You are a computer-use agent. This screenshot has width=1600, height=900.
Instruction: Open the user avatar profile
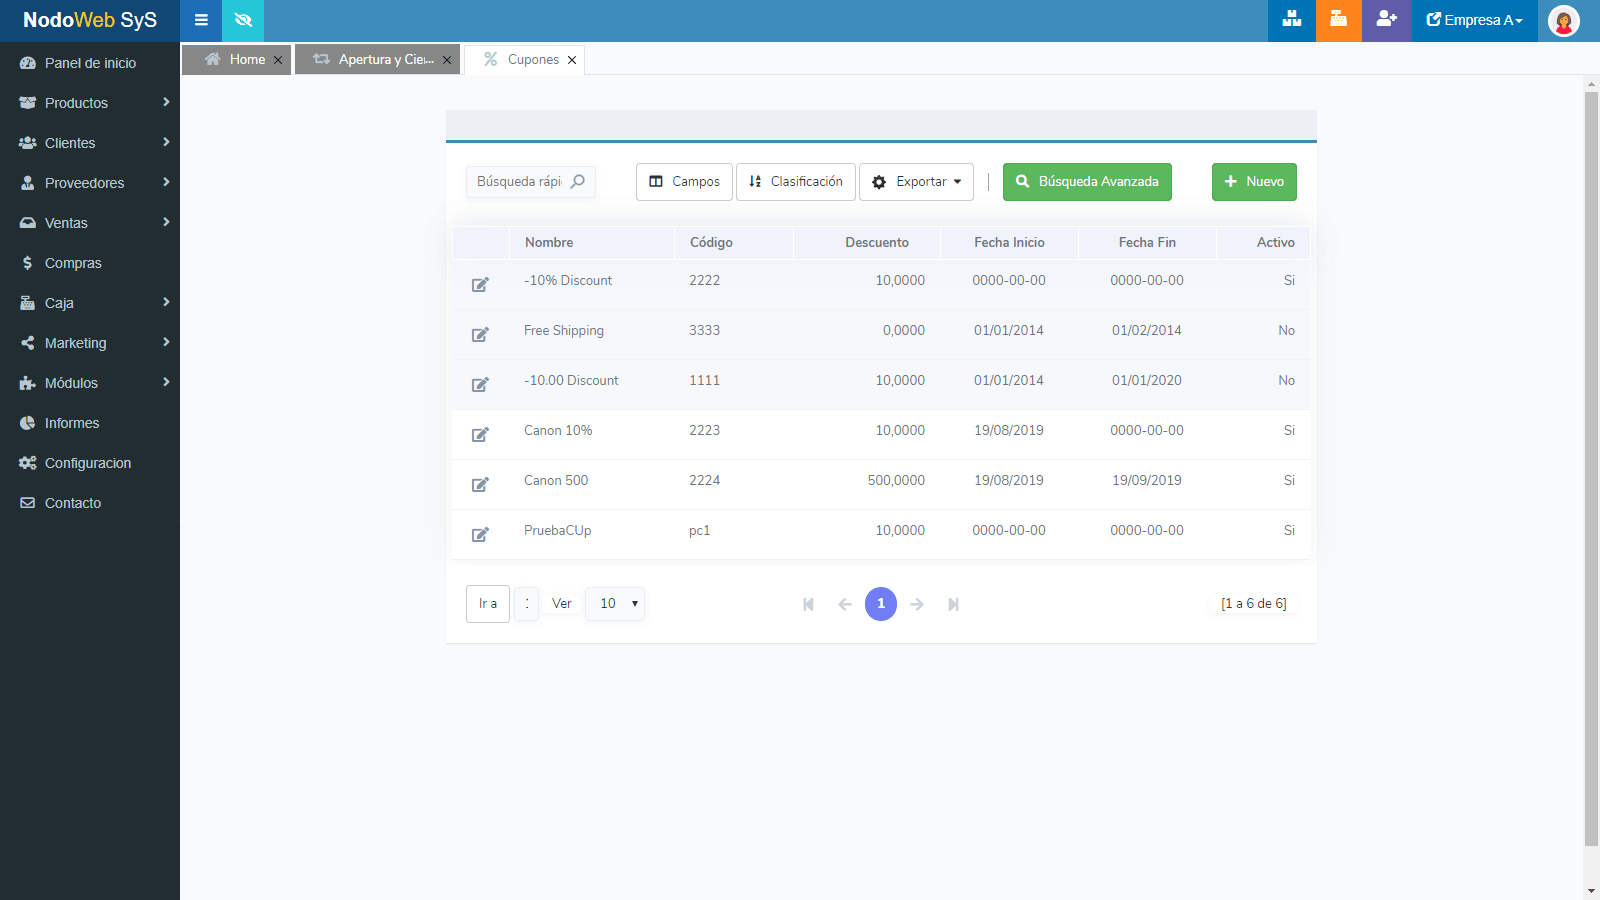[x=1563, y=21]
